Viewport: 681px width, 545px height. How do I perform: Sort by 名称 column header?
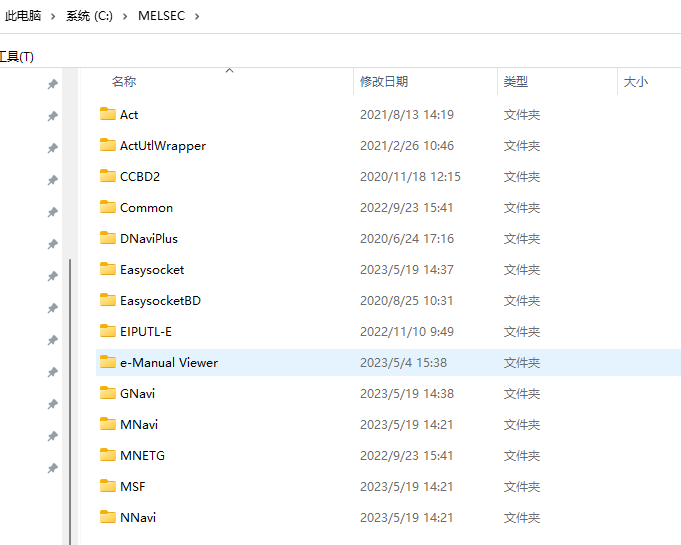point(124,81)
